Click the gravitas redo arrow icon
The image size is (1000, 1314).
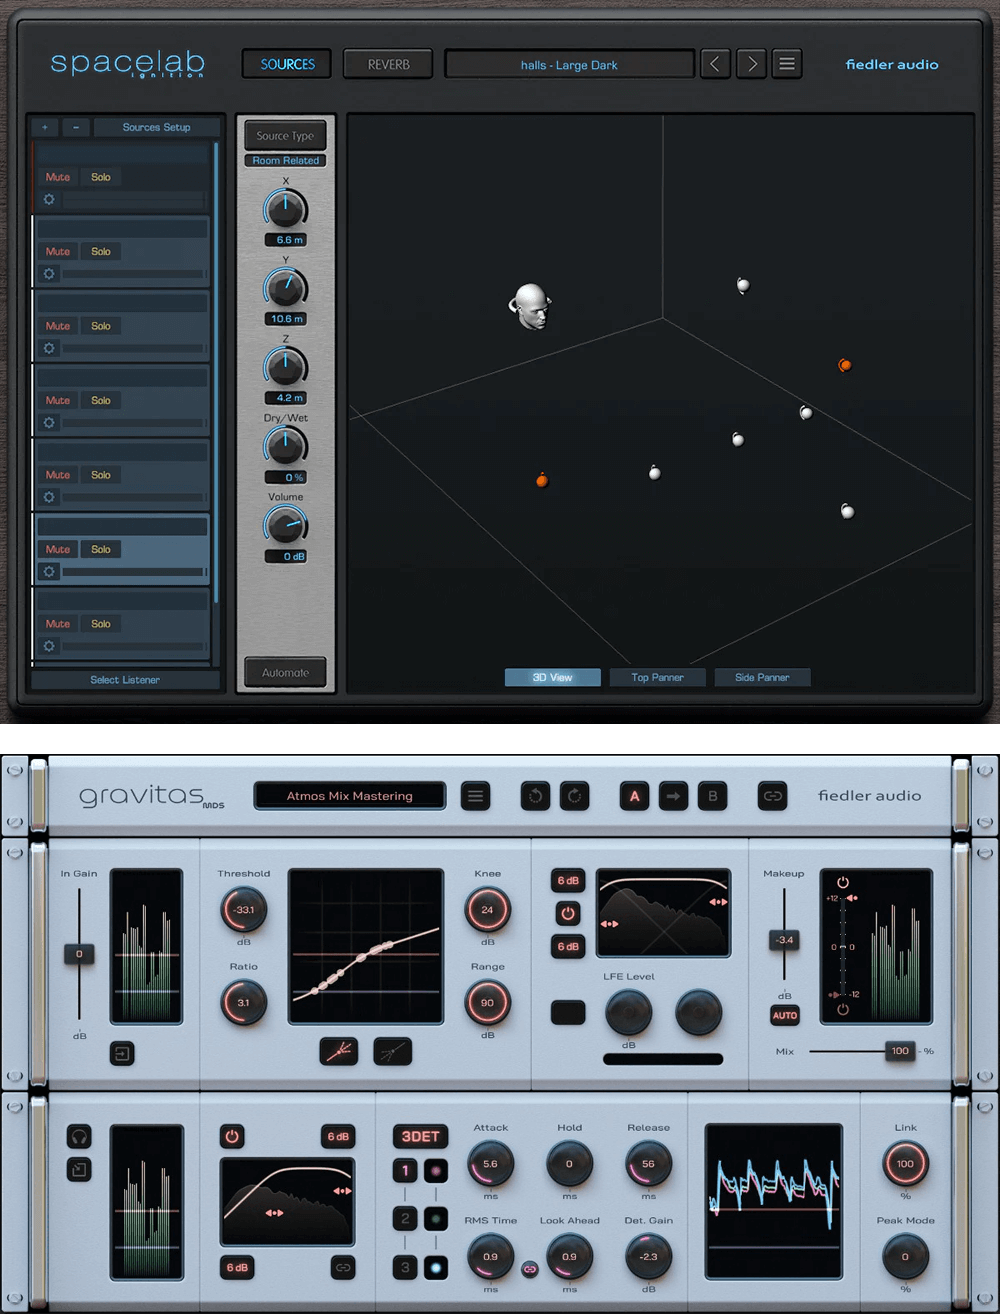(574, 796)
